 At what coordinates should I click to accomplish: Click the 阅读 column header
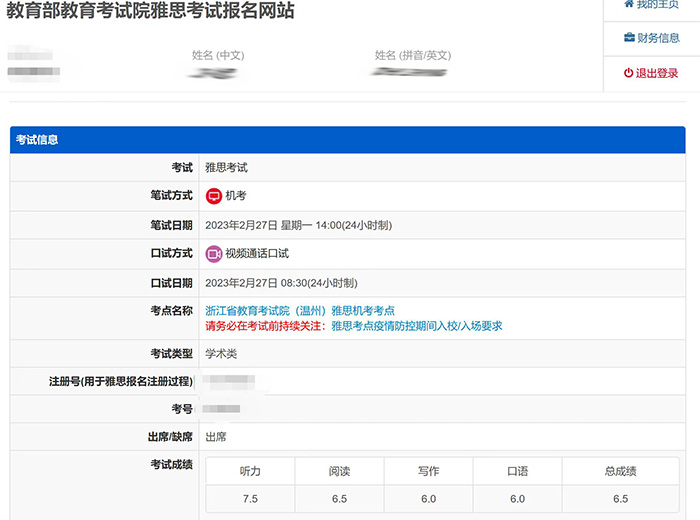[x=339, y=471]
